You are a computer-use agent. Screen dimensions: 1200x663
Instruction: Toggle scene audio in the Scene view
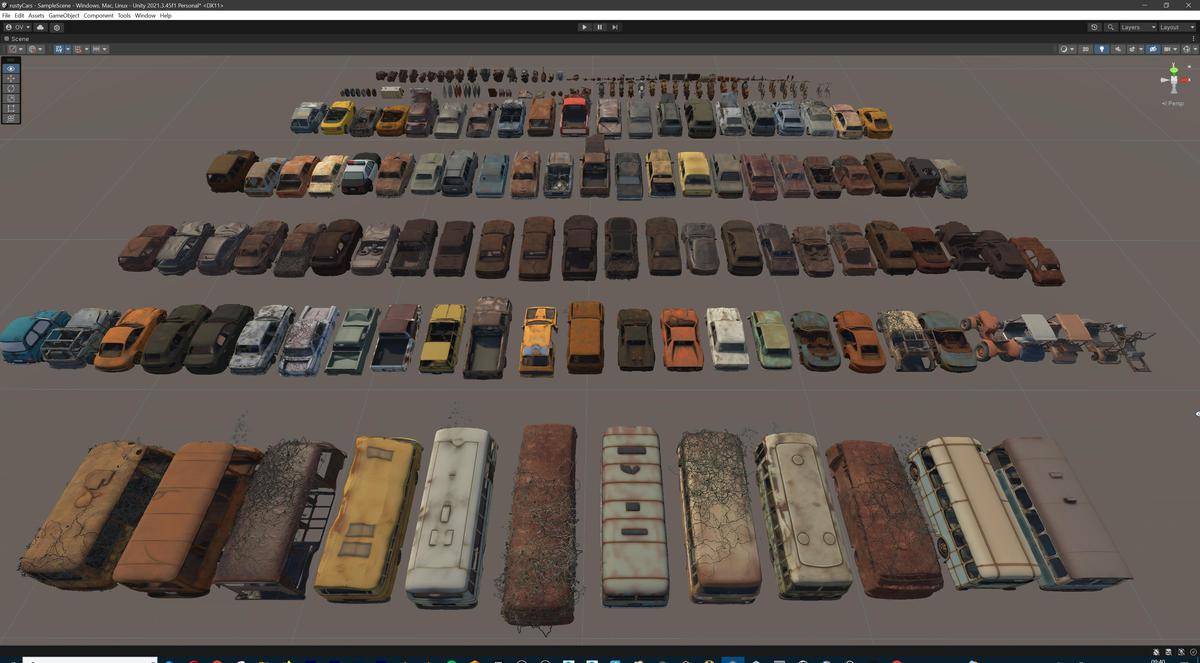tap(1118, 49)
